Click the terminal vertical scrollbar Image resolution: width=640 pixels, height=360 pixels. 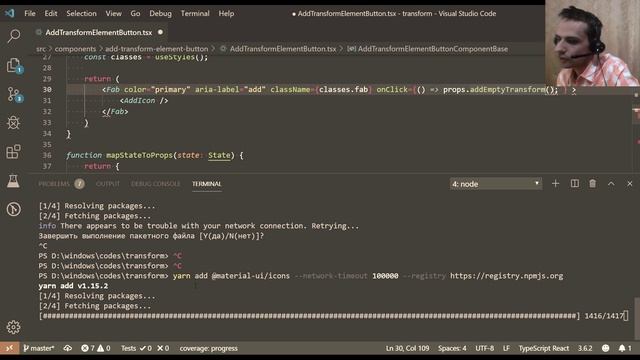637,318
